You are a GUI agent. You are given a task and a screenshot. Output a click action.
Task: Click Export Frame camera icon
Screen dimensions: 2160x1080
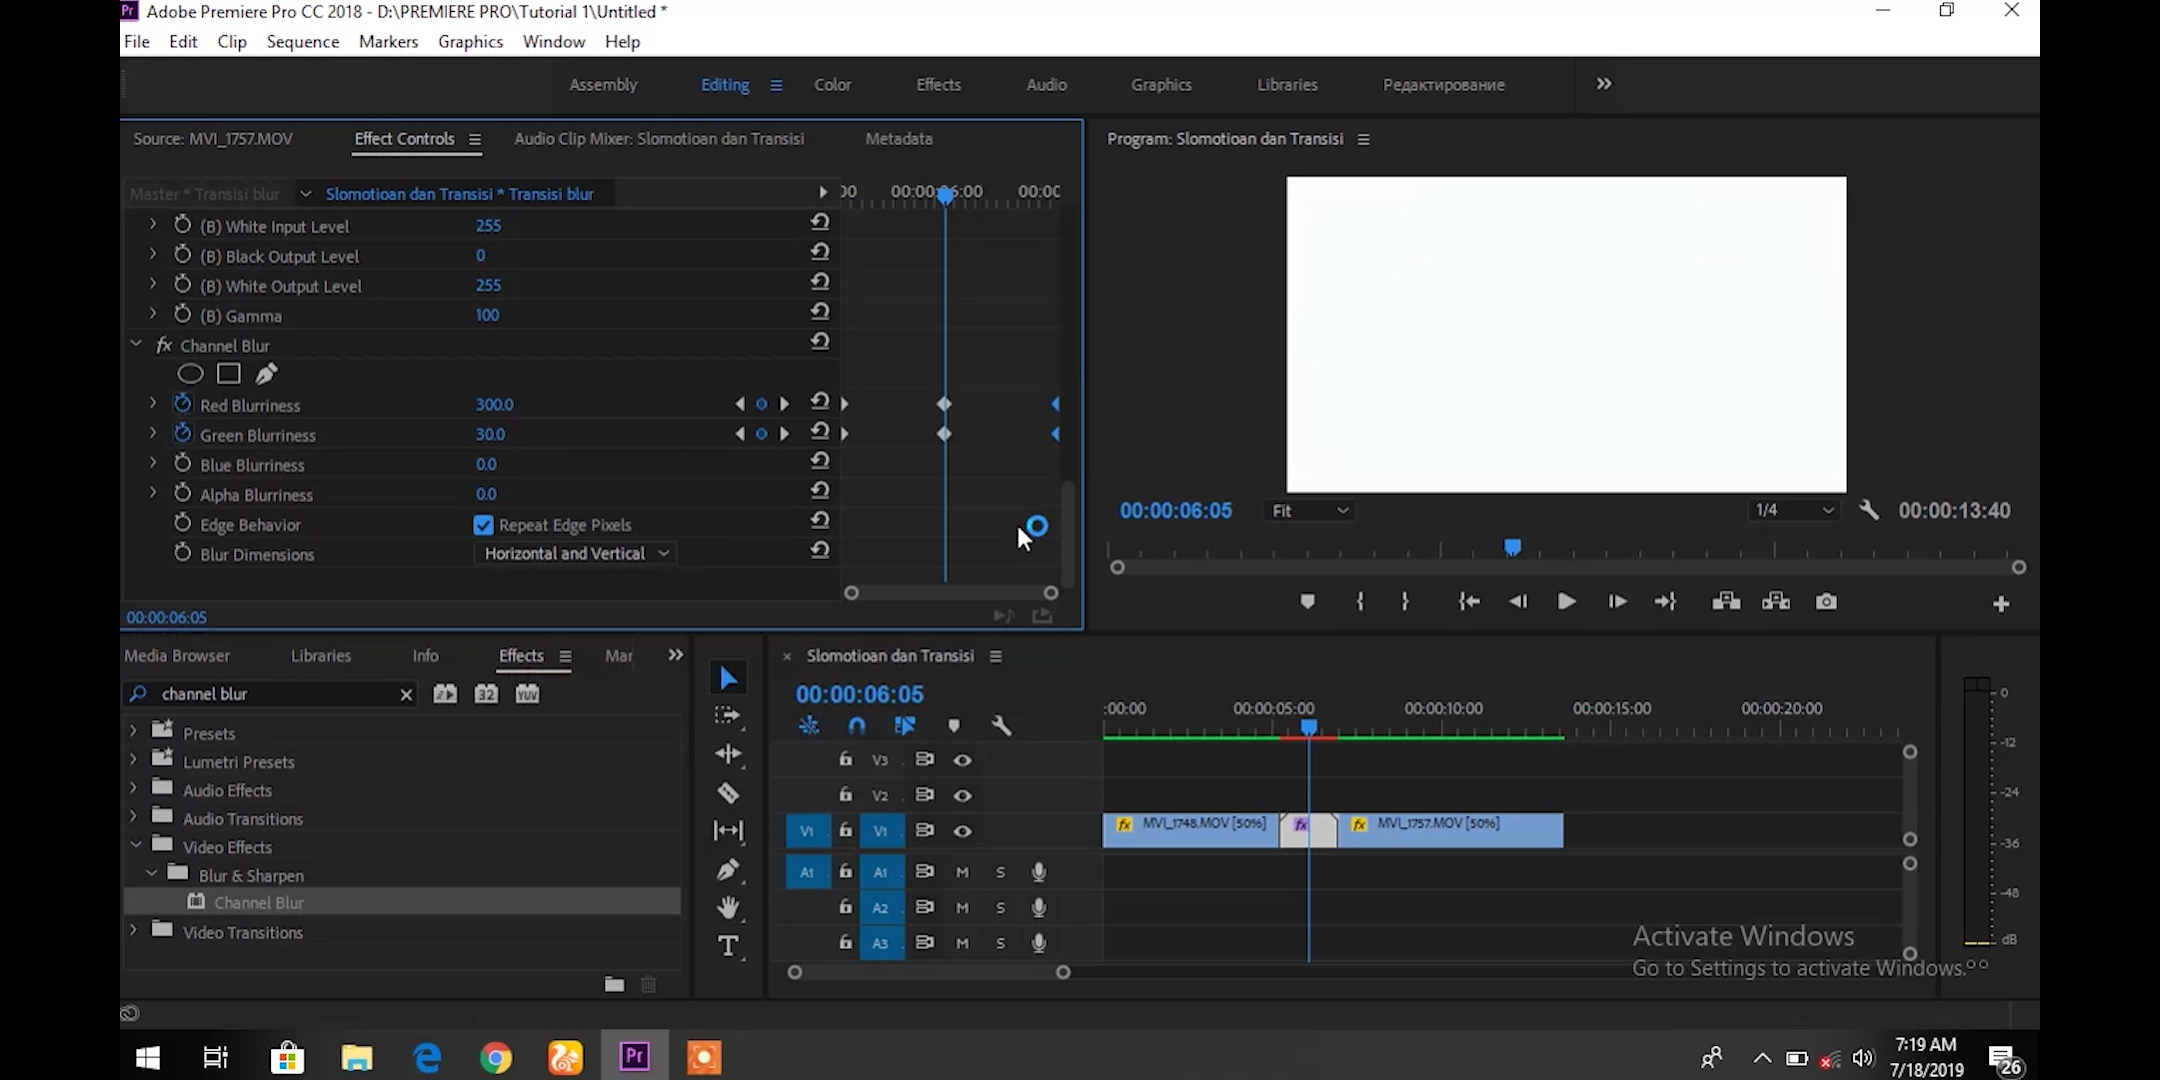tap(1827, 602)
